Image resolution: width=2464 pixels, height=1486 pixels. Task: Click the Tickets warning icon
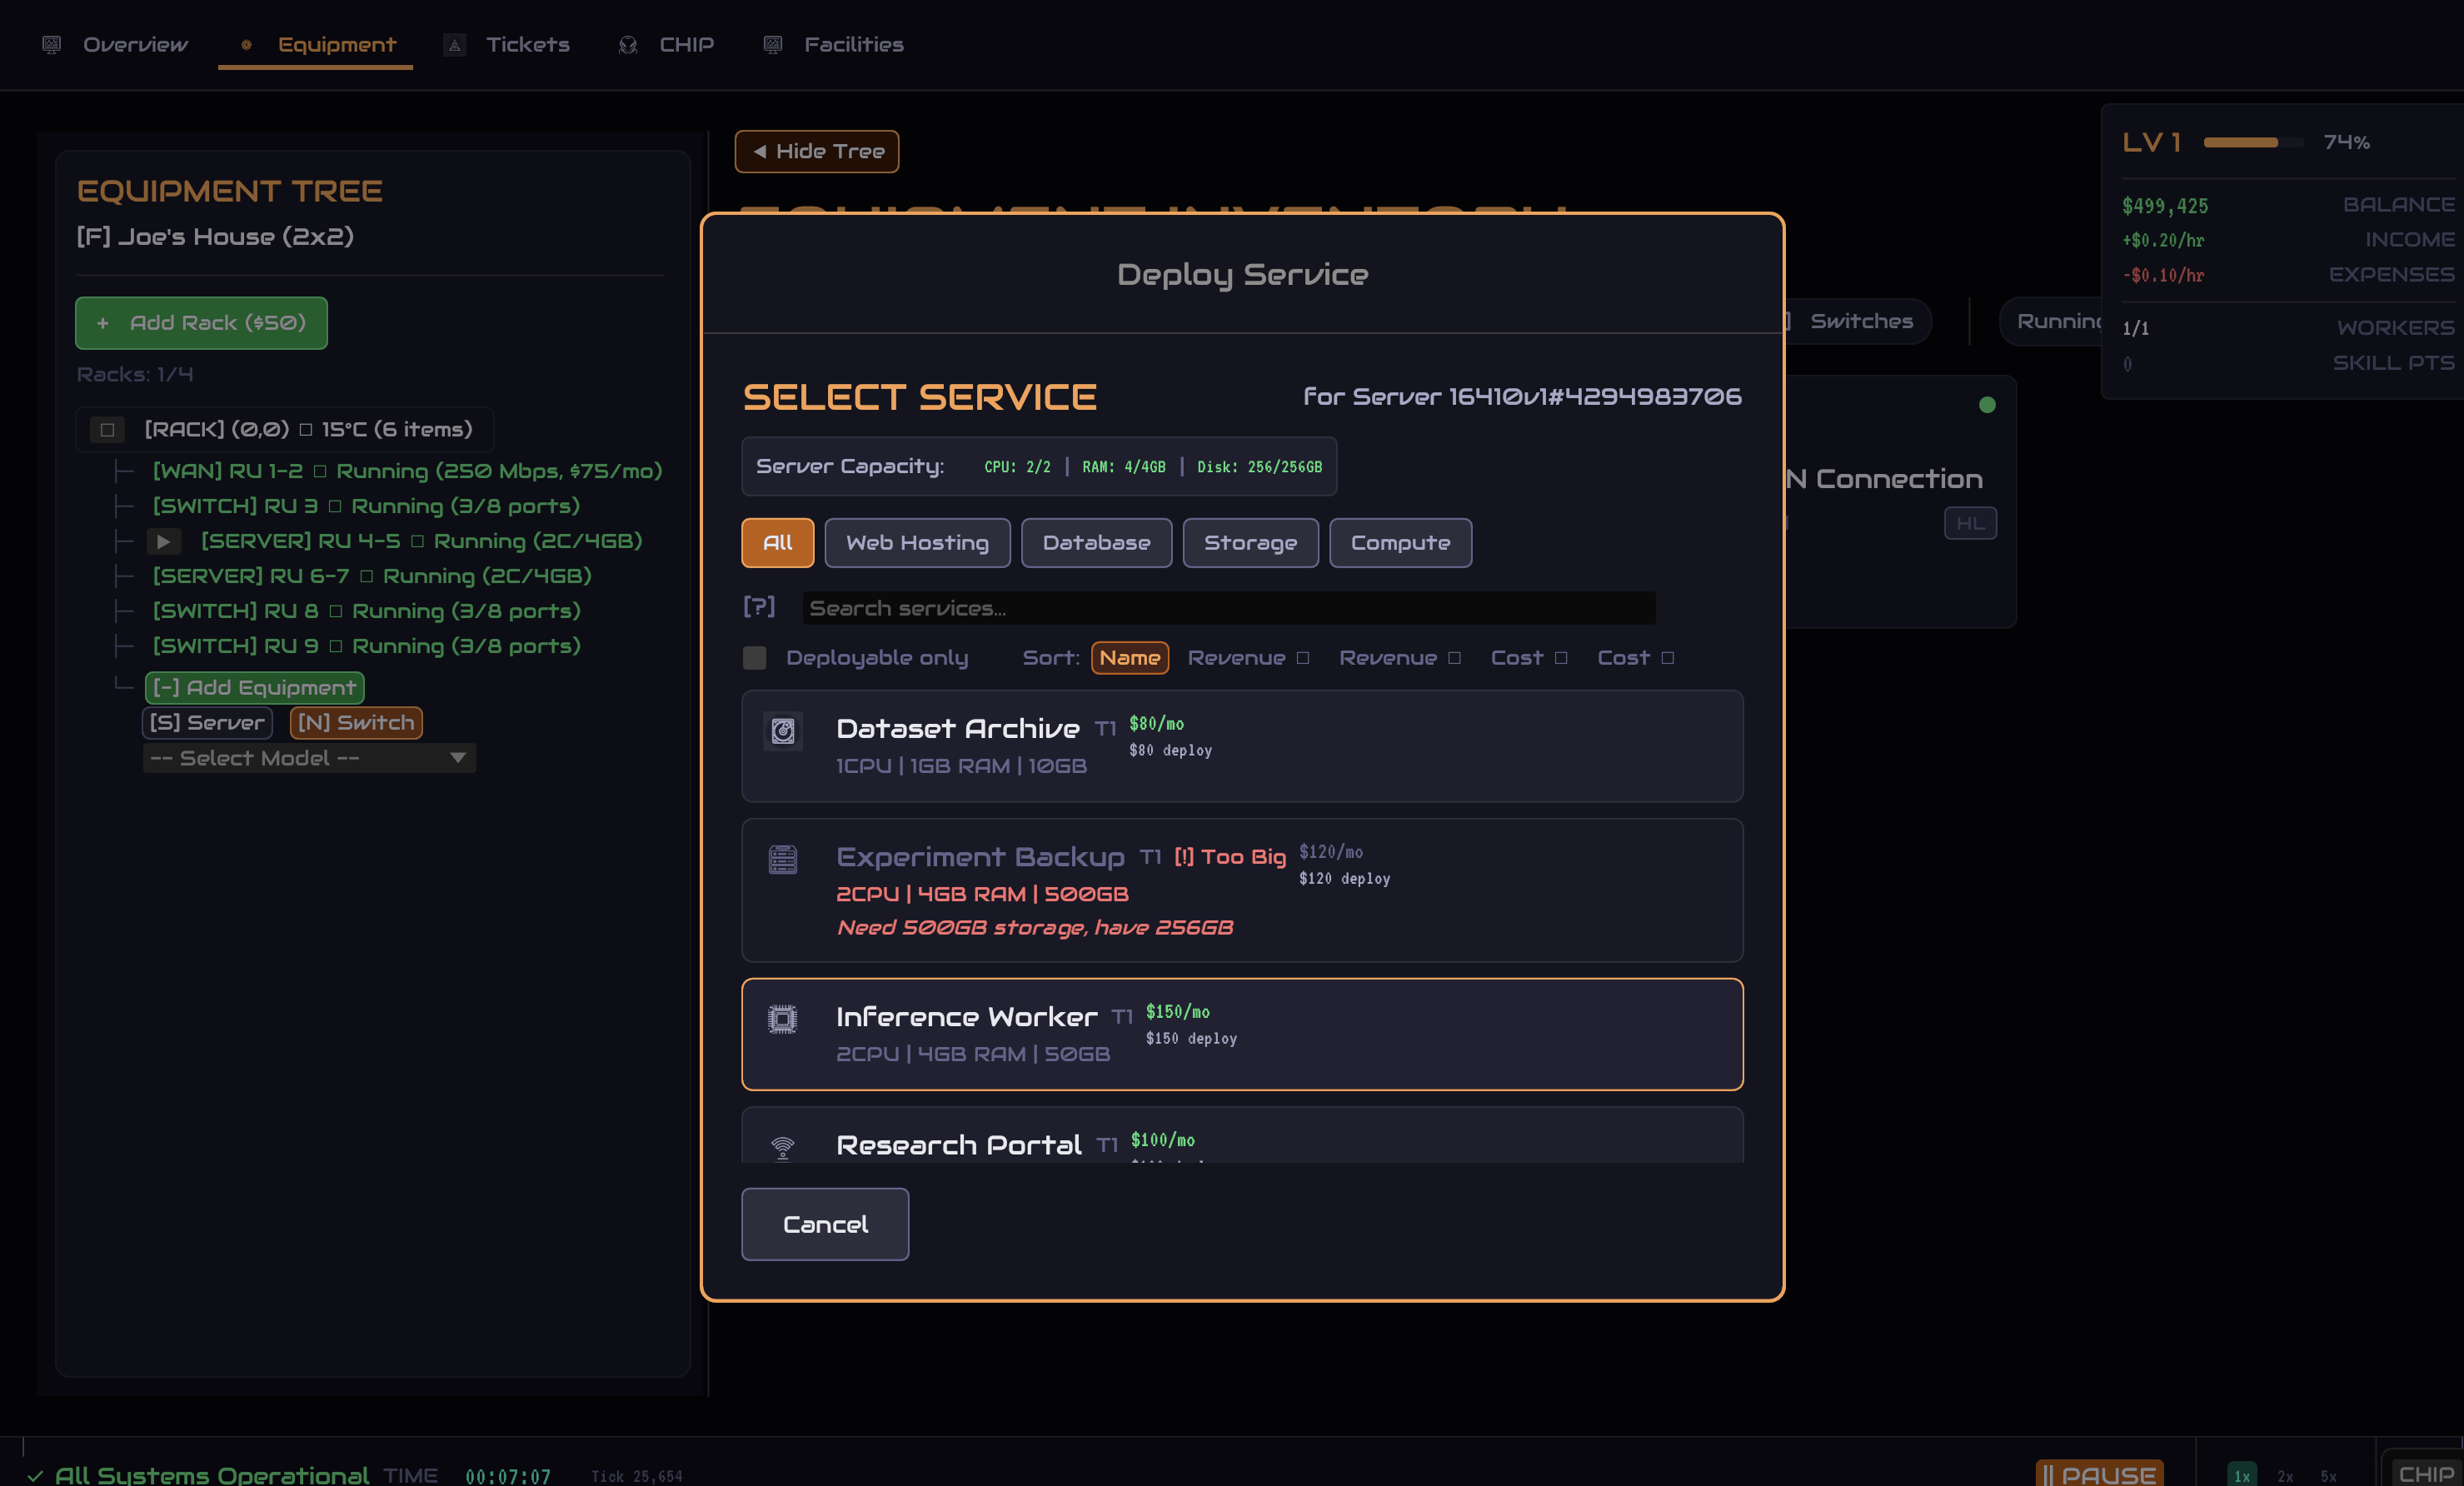(455, 44)
